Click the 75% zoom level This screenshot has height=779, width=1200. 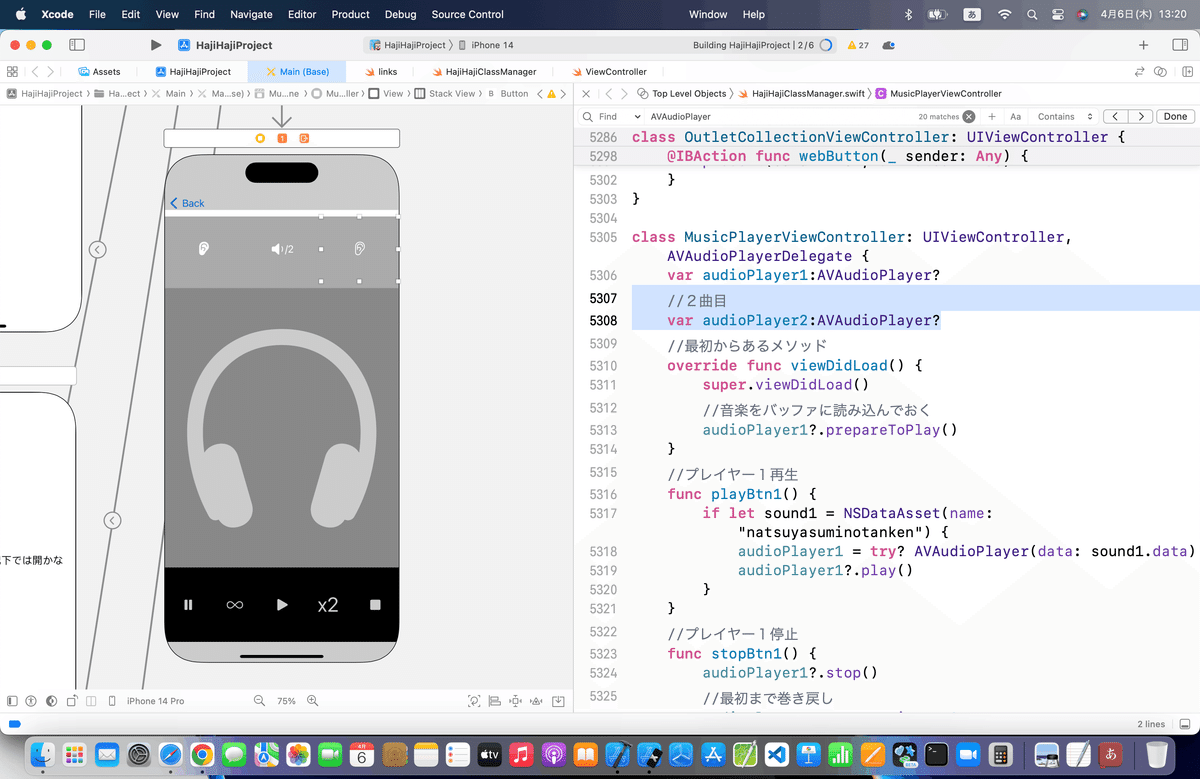(286, 701)
